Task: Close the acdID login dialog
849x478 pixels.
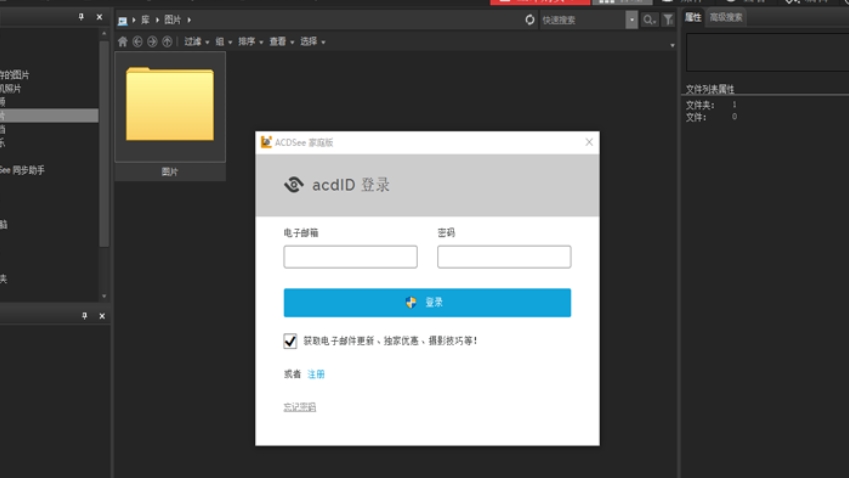Action: click(589, 142)
